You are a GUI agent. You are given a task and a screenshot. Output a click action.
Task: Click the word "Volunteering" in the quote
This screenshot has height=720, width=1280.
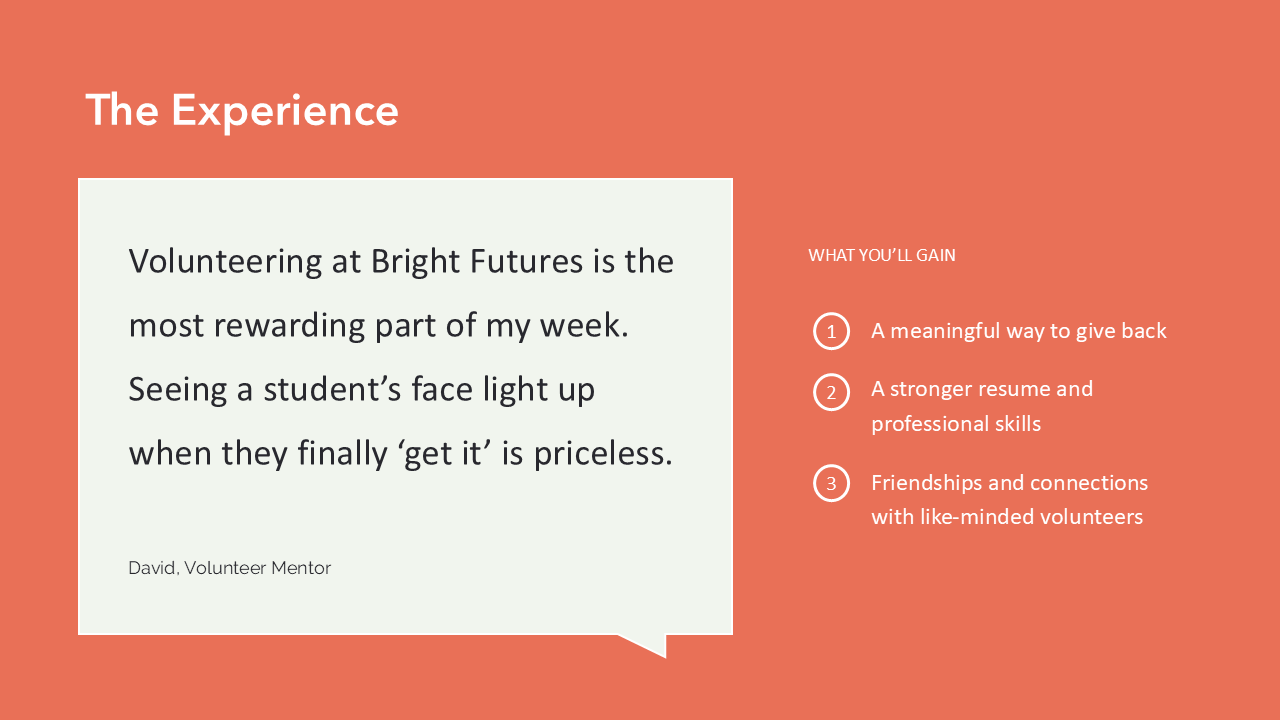click(225, 261)
